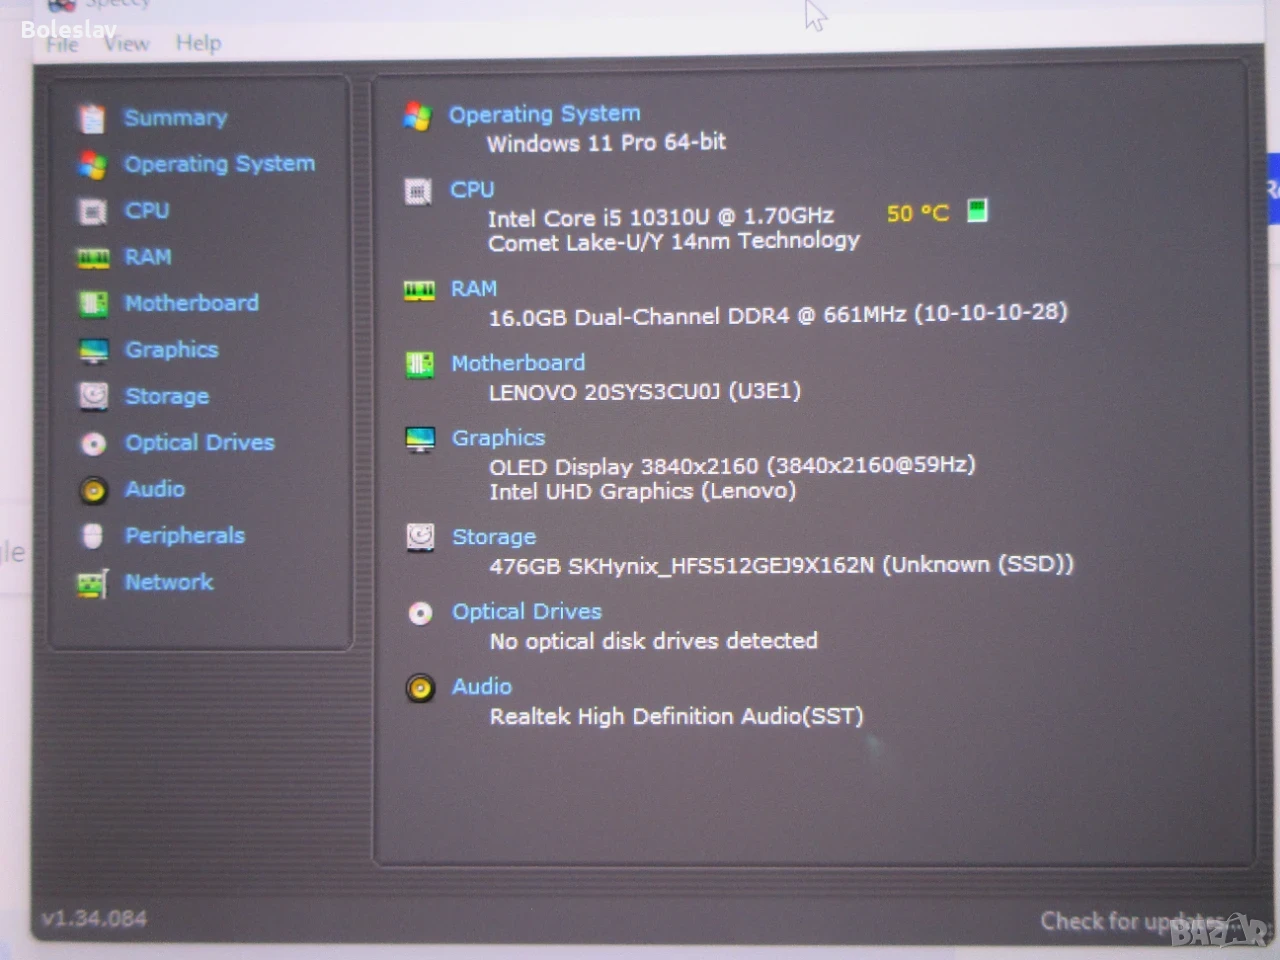Viewport: 1280px width, 960px height.
Task: Open Graphics heading link in summary
Action: 499,438
